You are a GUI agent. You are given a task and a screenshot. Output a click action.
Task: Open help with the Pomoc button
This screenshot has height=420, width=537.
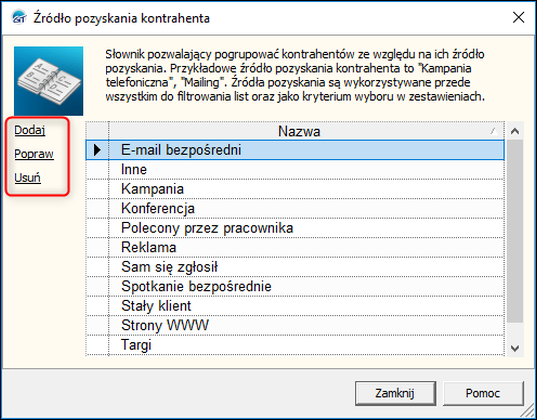(x=483, y=393)
